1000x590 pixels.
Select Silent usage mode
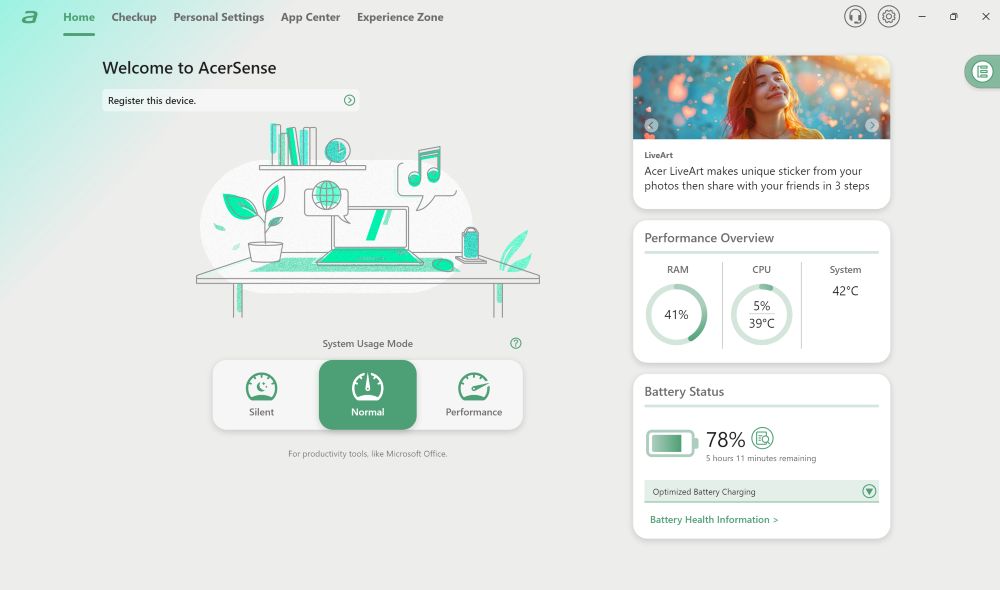[261, 395]
